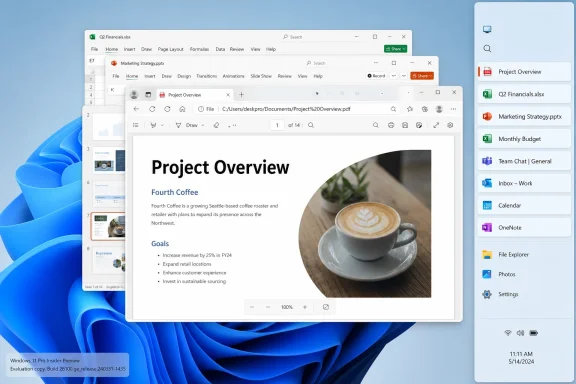Click the search magnifier in side panel
The width and height of the screenshot is (576, 384).
(487, 49)
